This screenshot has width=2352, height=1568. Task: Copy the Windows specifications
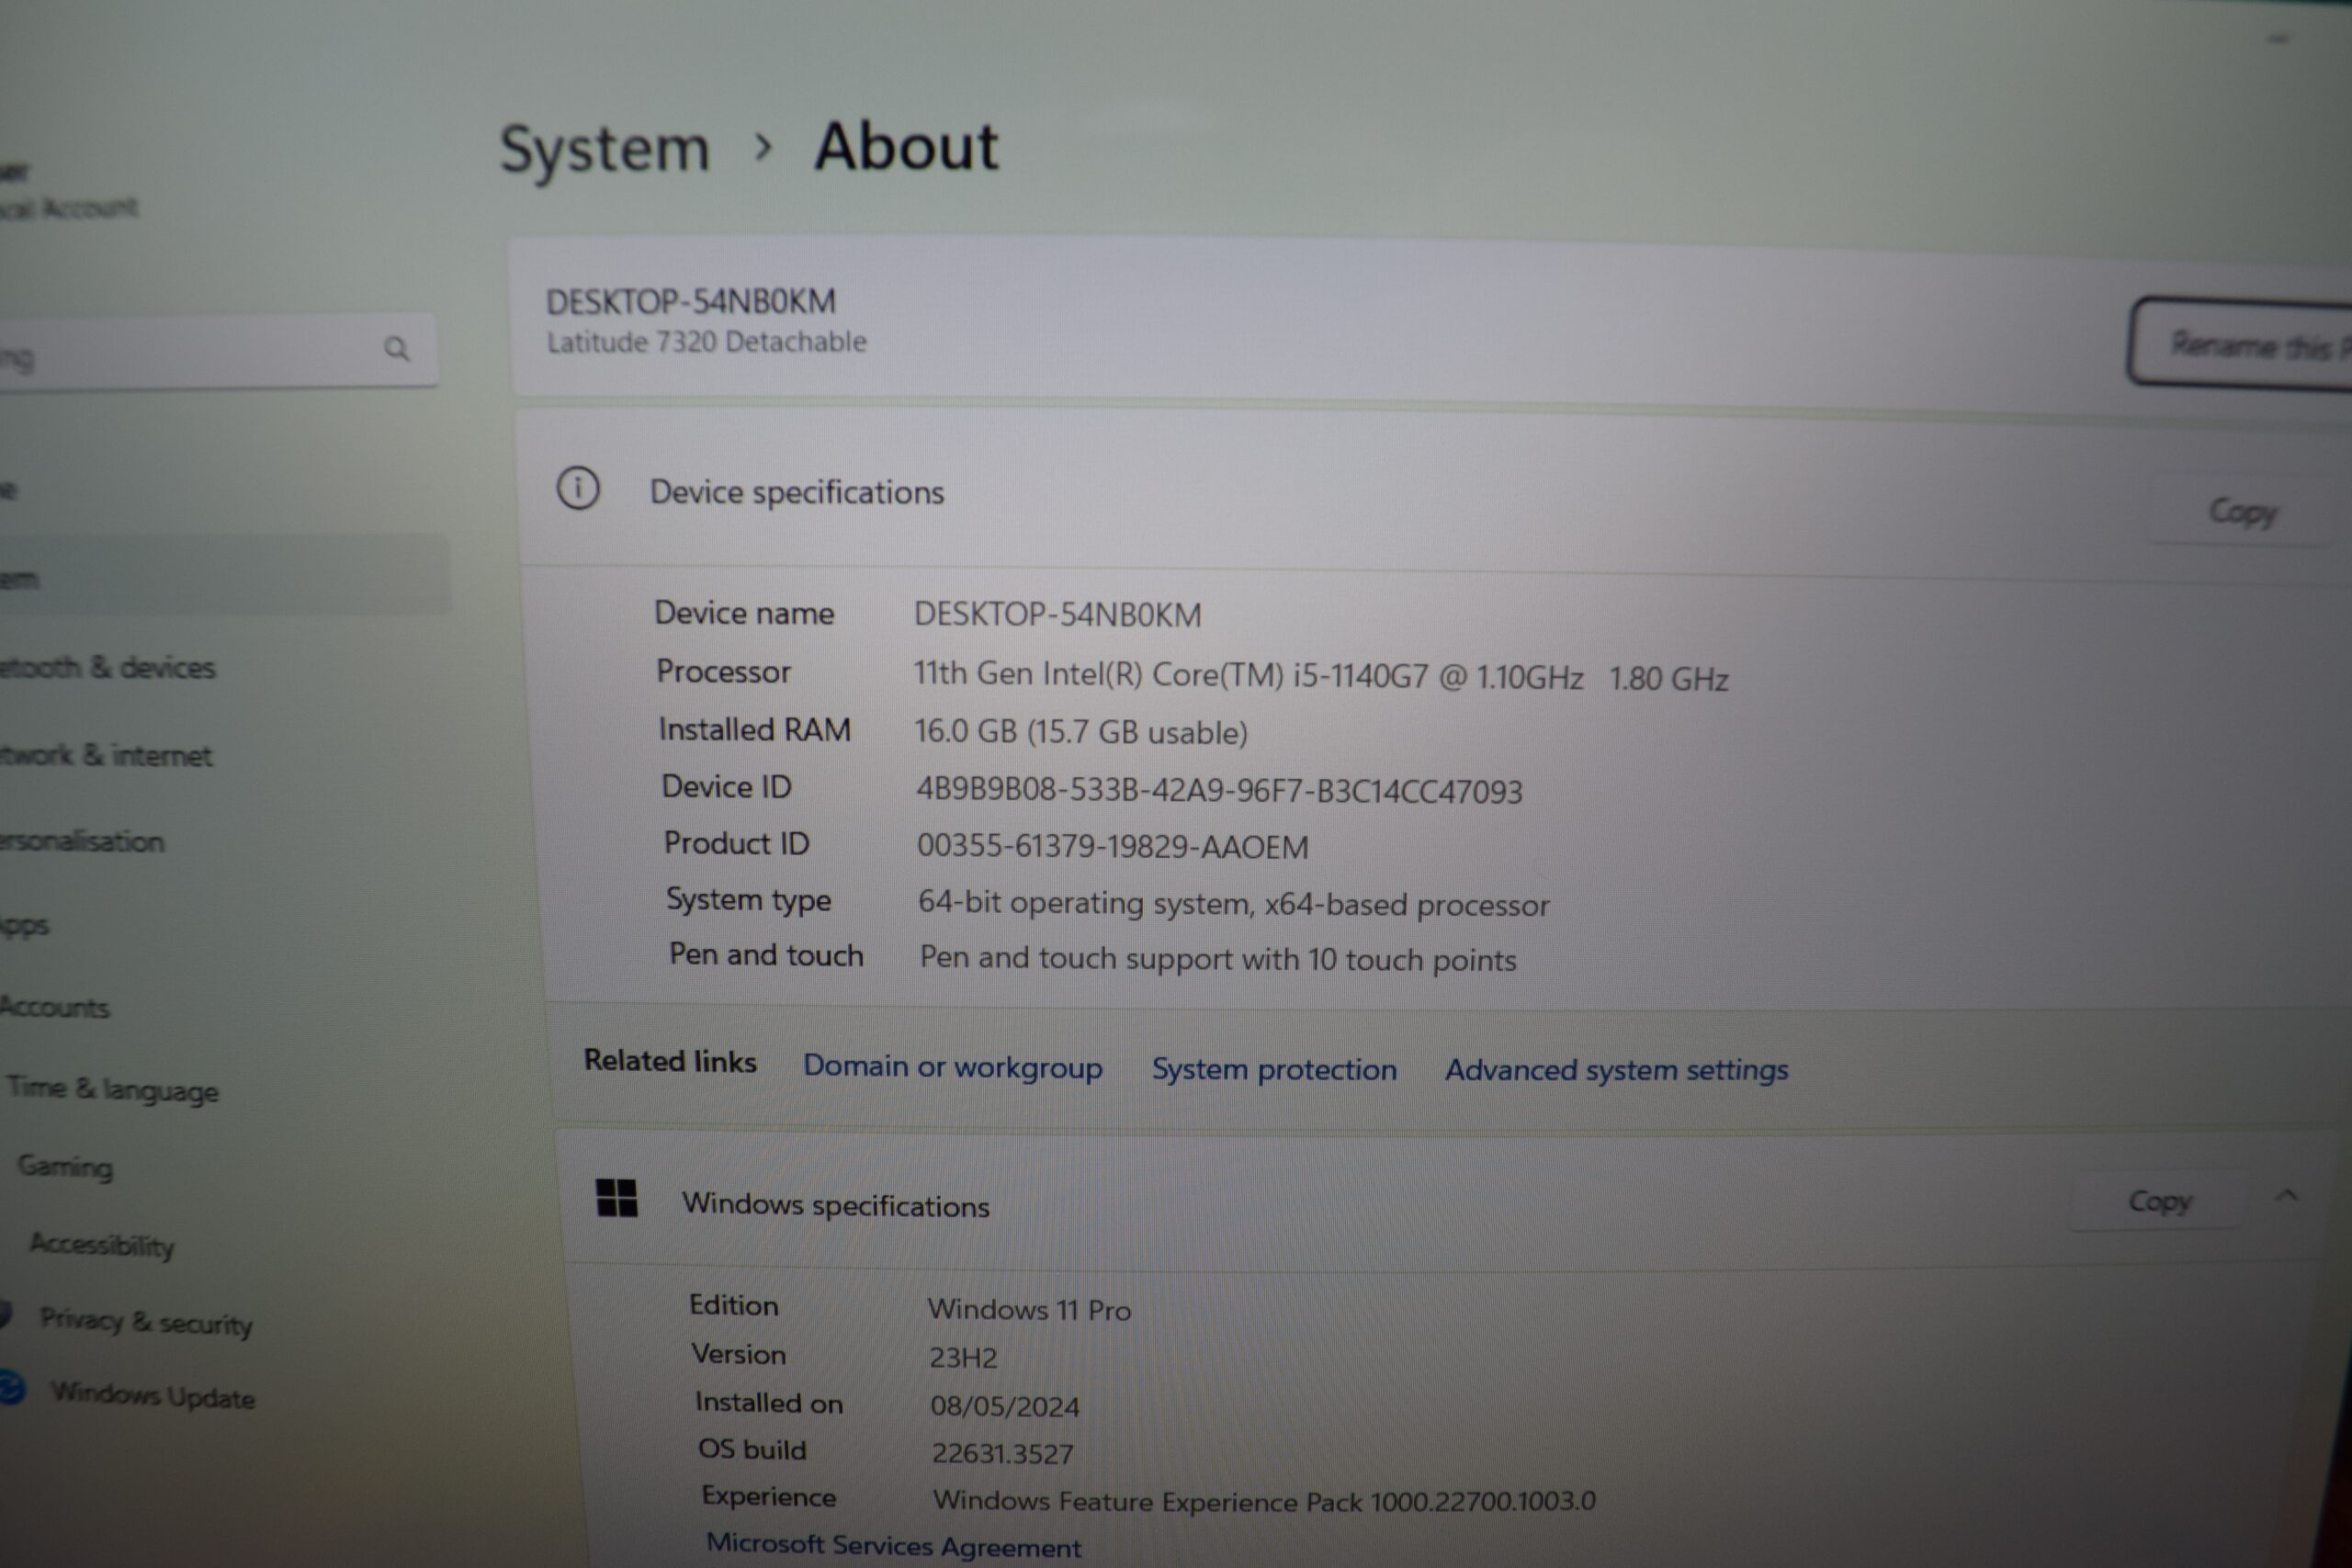(2159, 1200)
